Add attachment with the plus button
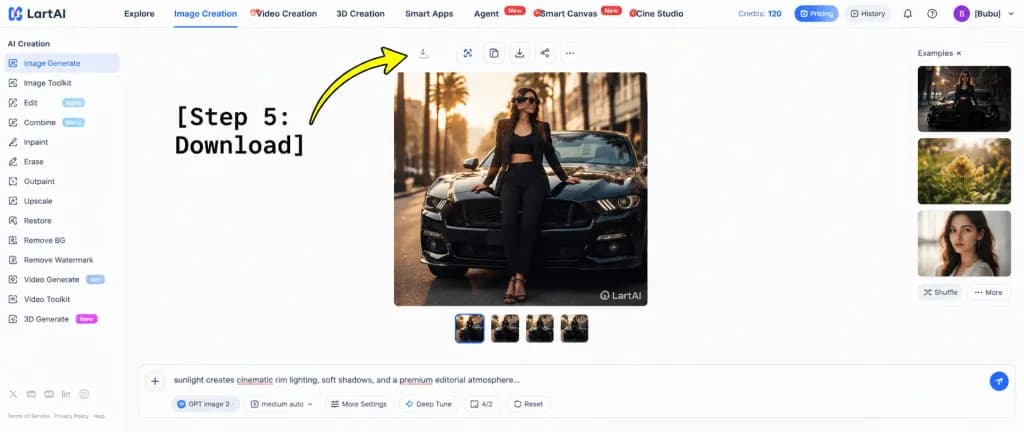The height and width of the screenshot is (432, 1024). coord(155,381)
